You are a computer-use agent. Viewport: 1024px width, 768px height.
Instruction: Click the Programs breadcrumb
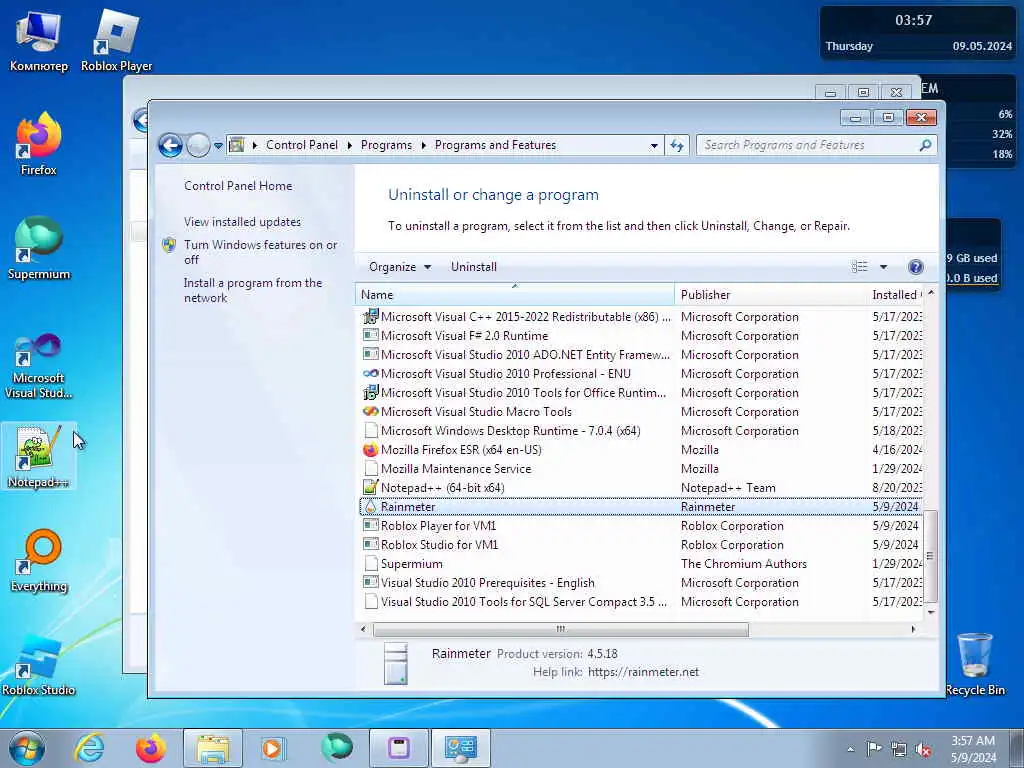(386, 145)
